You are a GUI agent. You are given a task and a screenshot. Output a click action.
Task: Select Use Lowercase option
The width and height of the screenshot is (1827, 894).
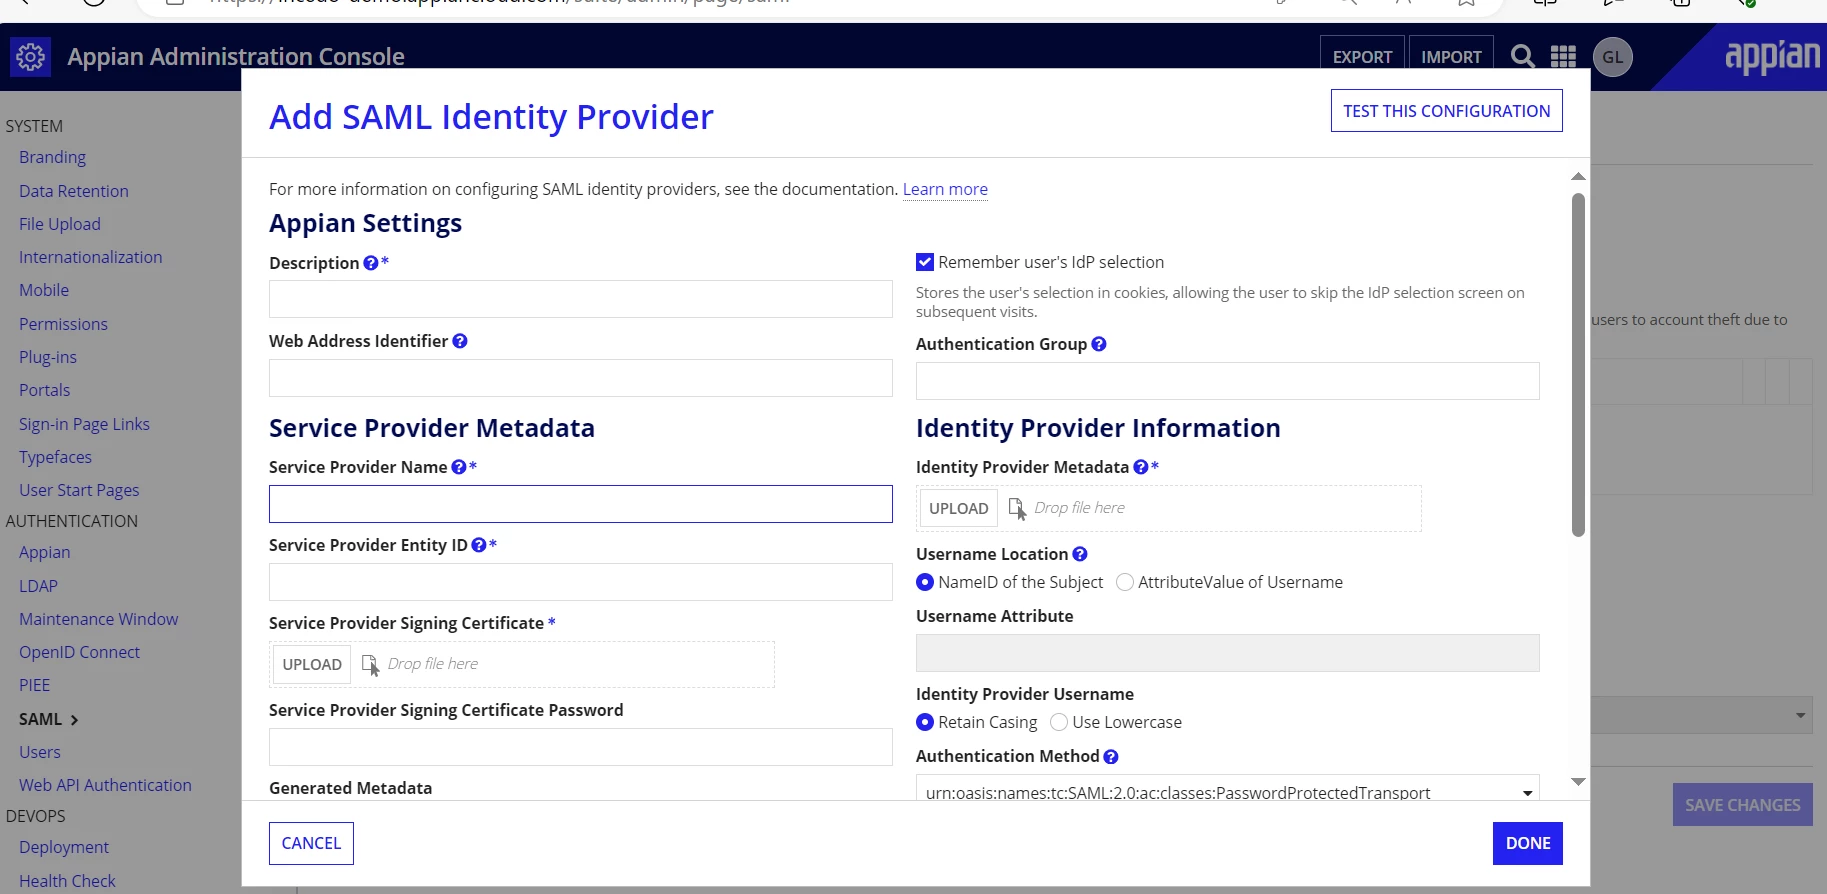click(1059, 722)
